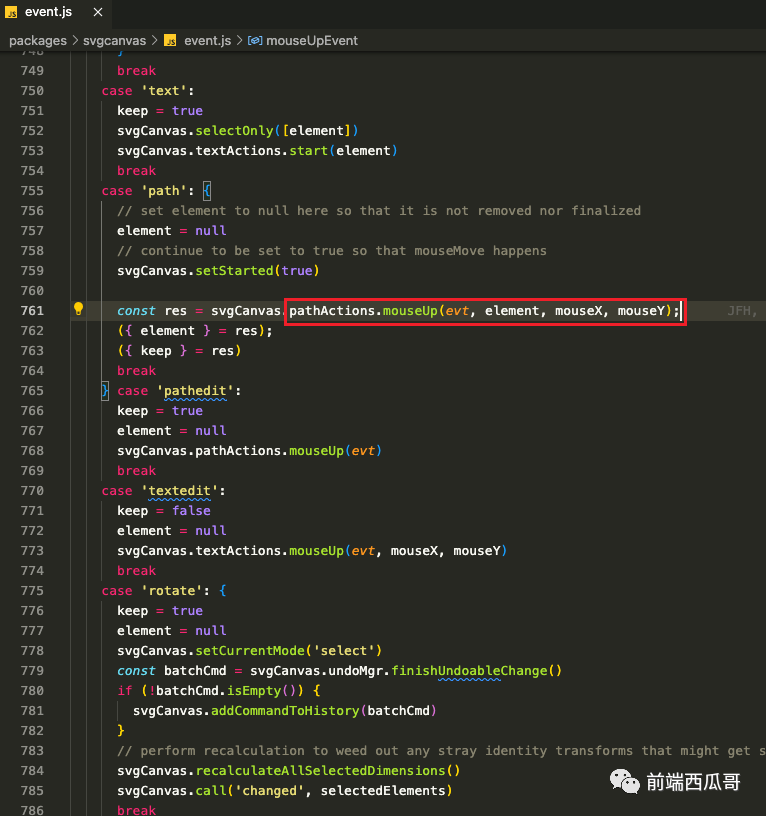Click comment on line 756

(x=379, y=211)
